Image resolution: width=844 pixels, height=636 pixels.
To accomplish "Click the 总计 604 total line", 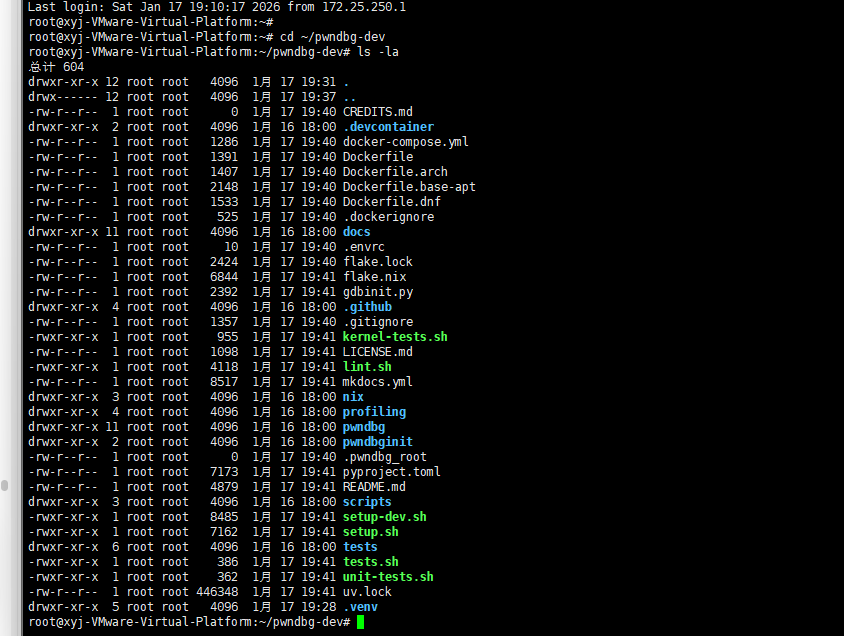I will (57, 67).
